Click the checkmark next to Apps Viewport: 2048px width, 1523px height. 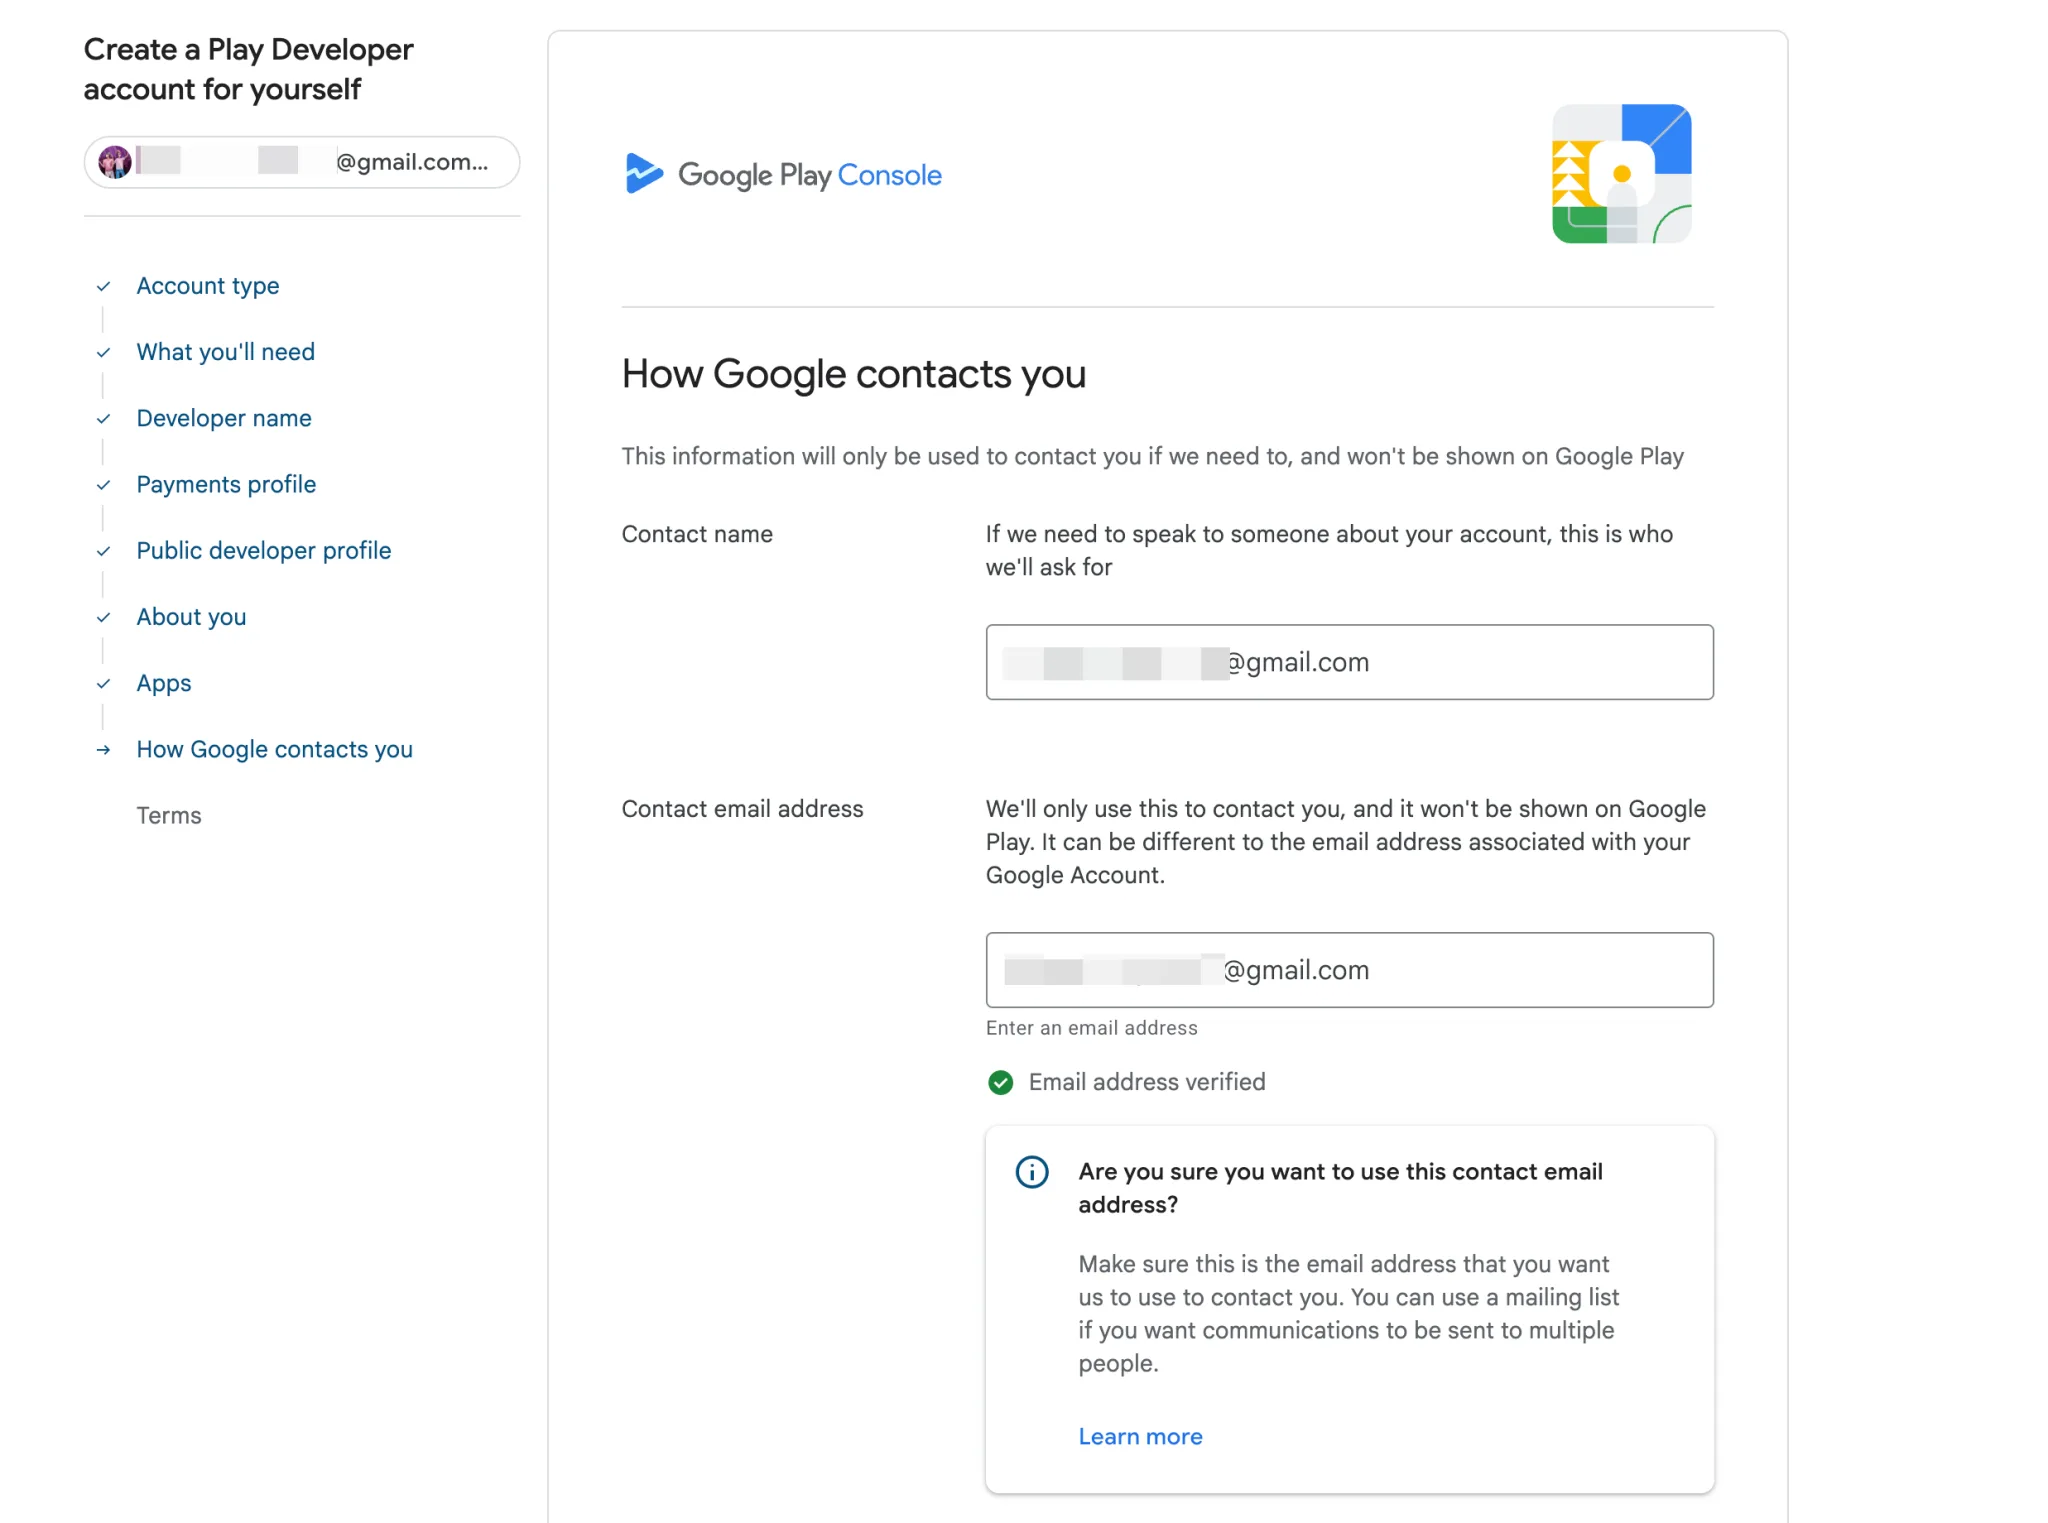(x=104, y=683)
